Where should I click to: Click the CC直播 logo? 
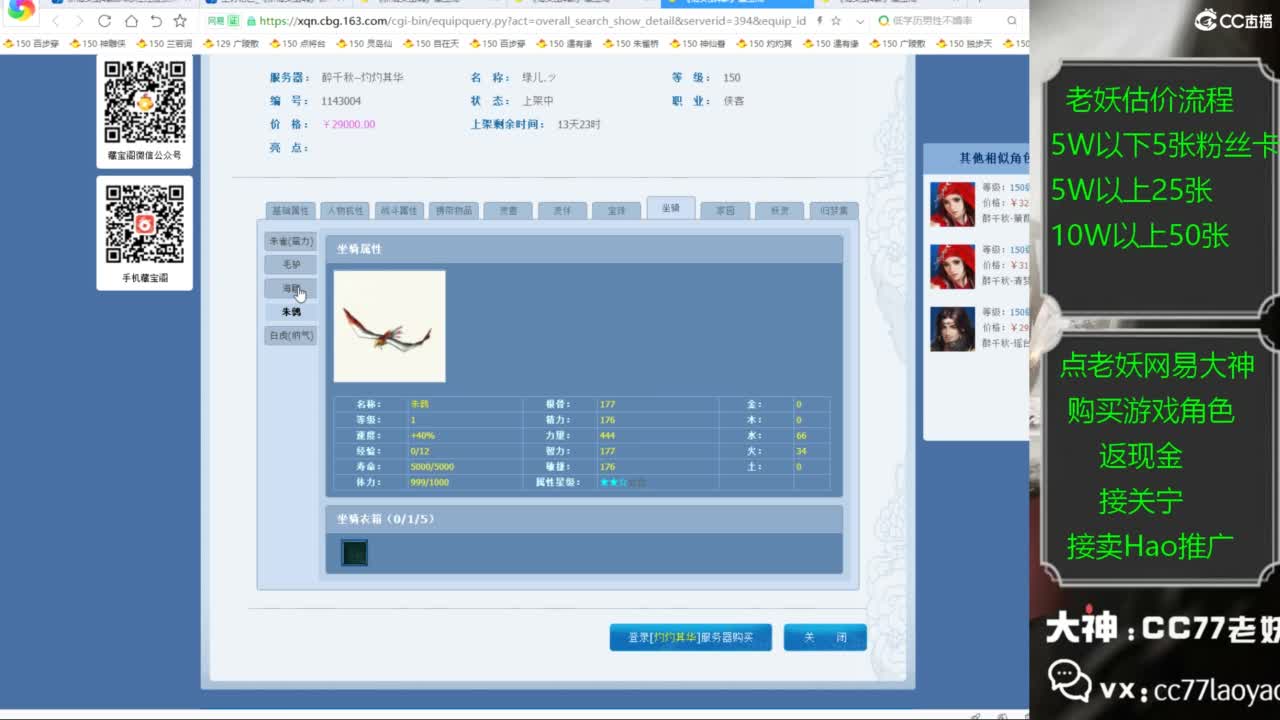click(x=1234, y=20)
